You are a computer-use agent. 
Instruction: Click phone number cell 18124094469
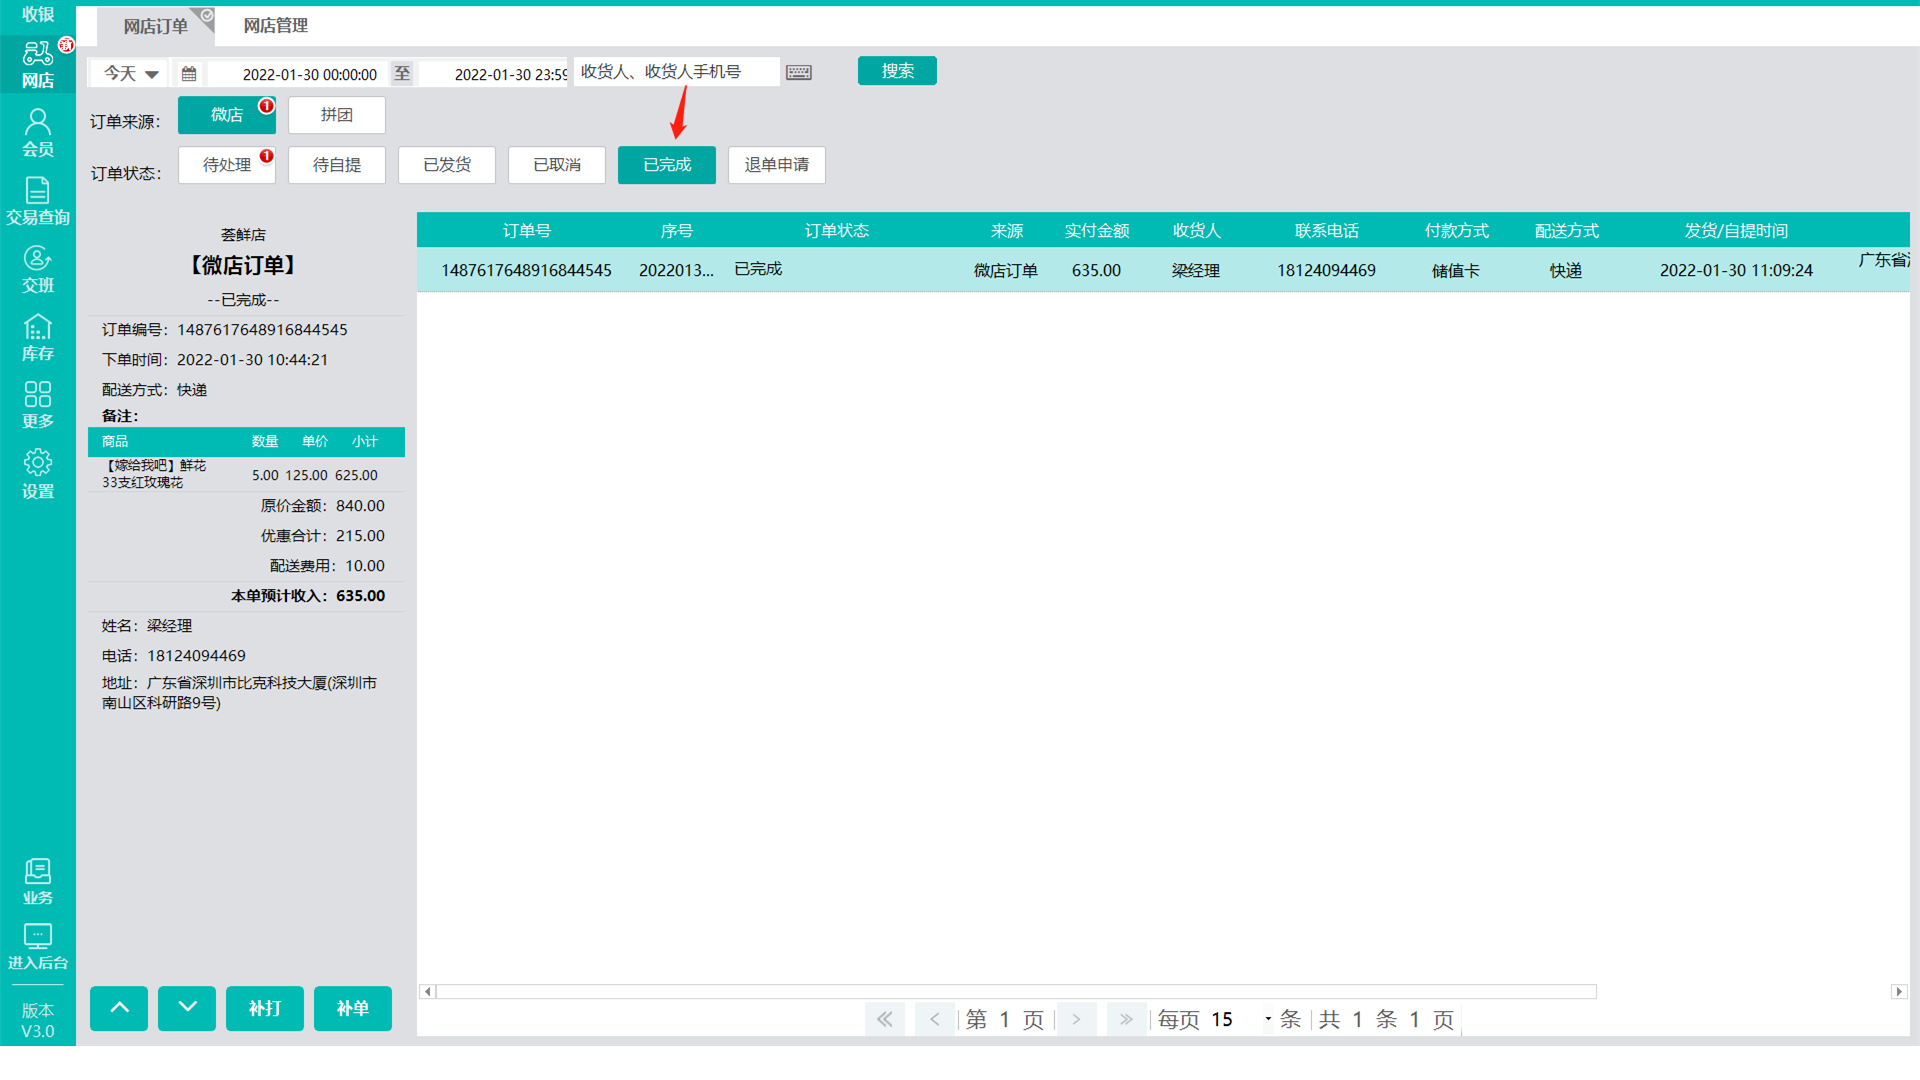coord(1327,271)
